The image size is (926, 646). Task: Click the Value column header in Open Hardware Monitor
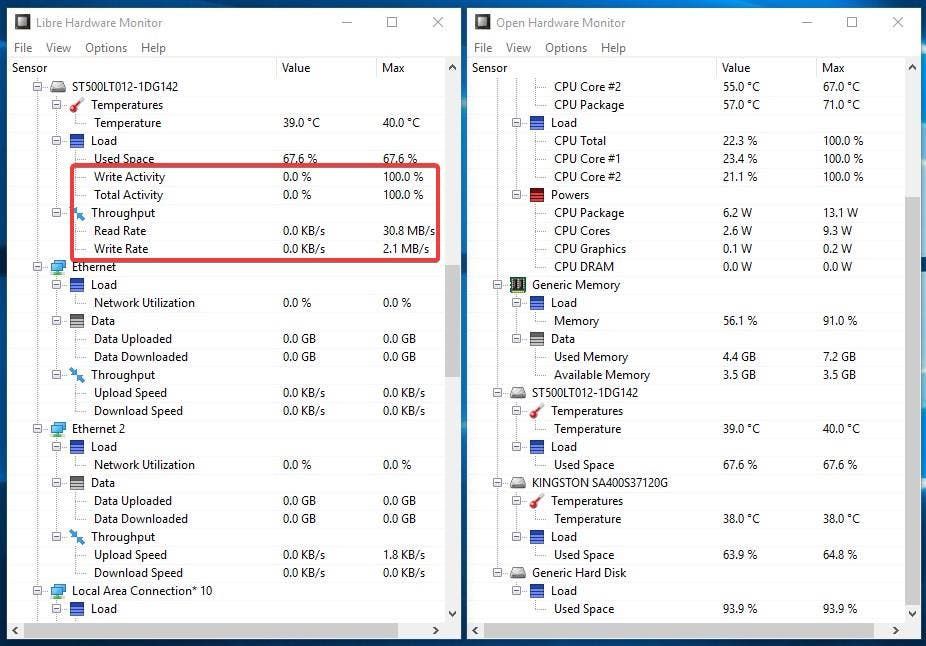(x=767, y=68)
